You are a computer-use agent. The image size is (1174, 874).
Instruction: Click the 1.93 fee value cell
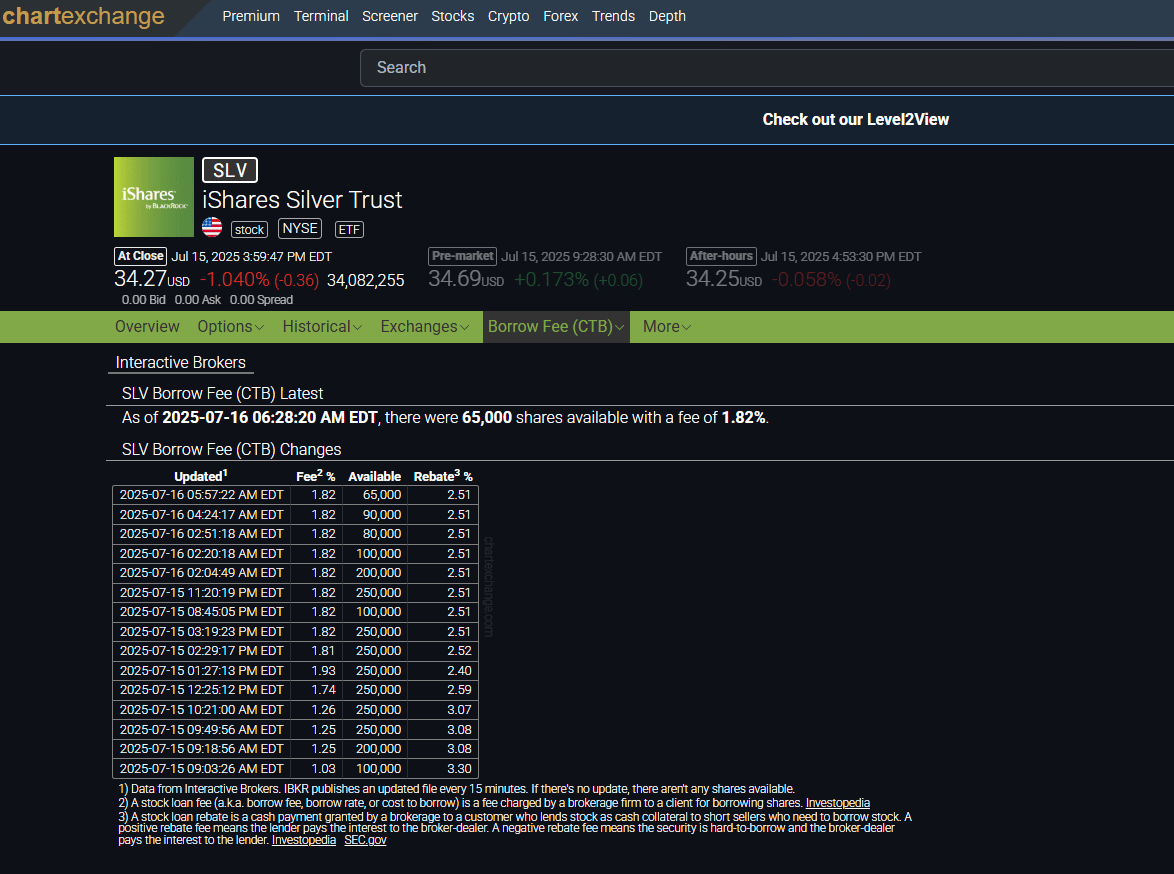317,670
